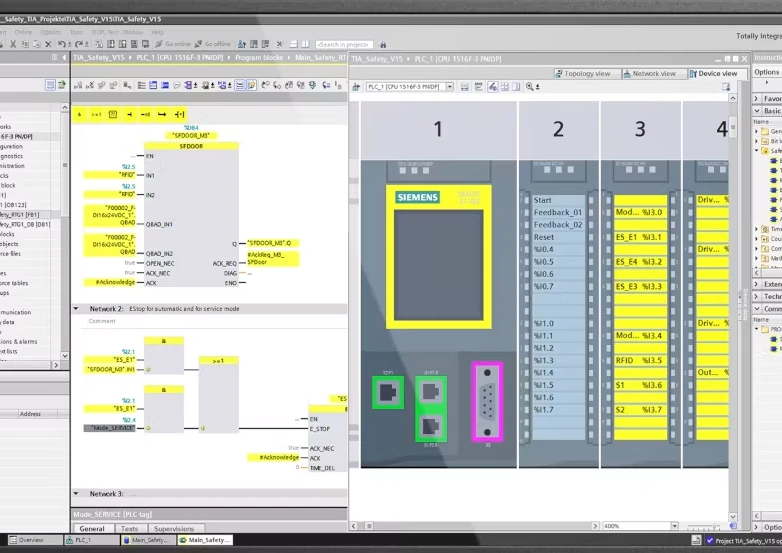Click the Redo arrow icon
782x553 pixels.
point(79,44)
